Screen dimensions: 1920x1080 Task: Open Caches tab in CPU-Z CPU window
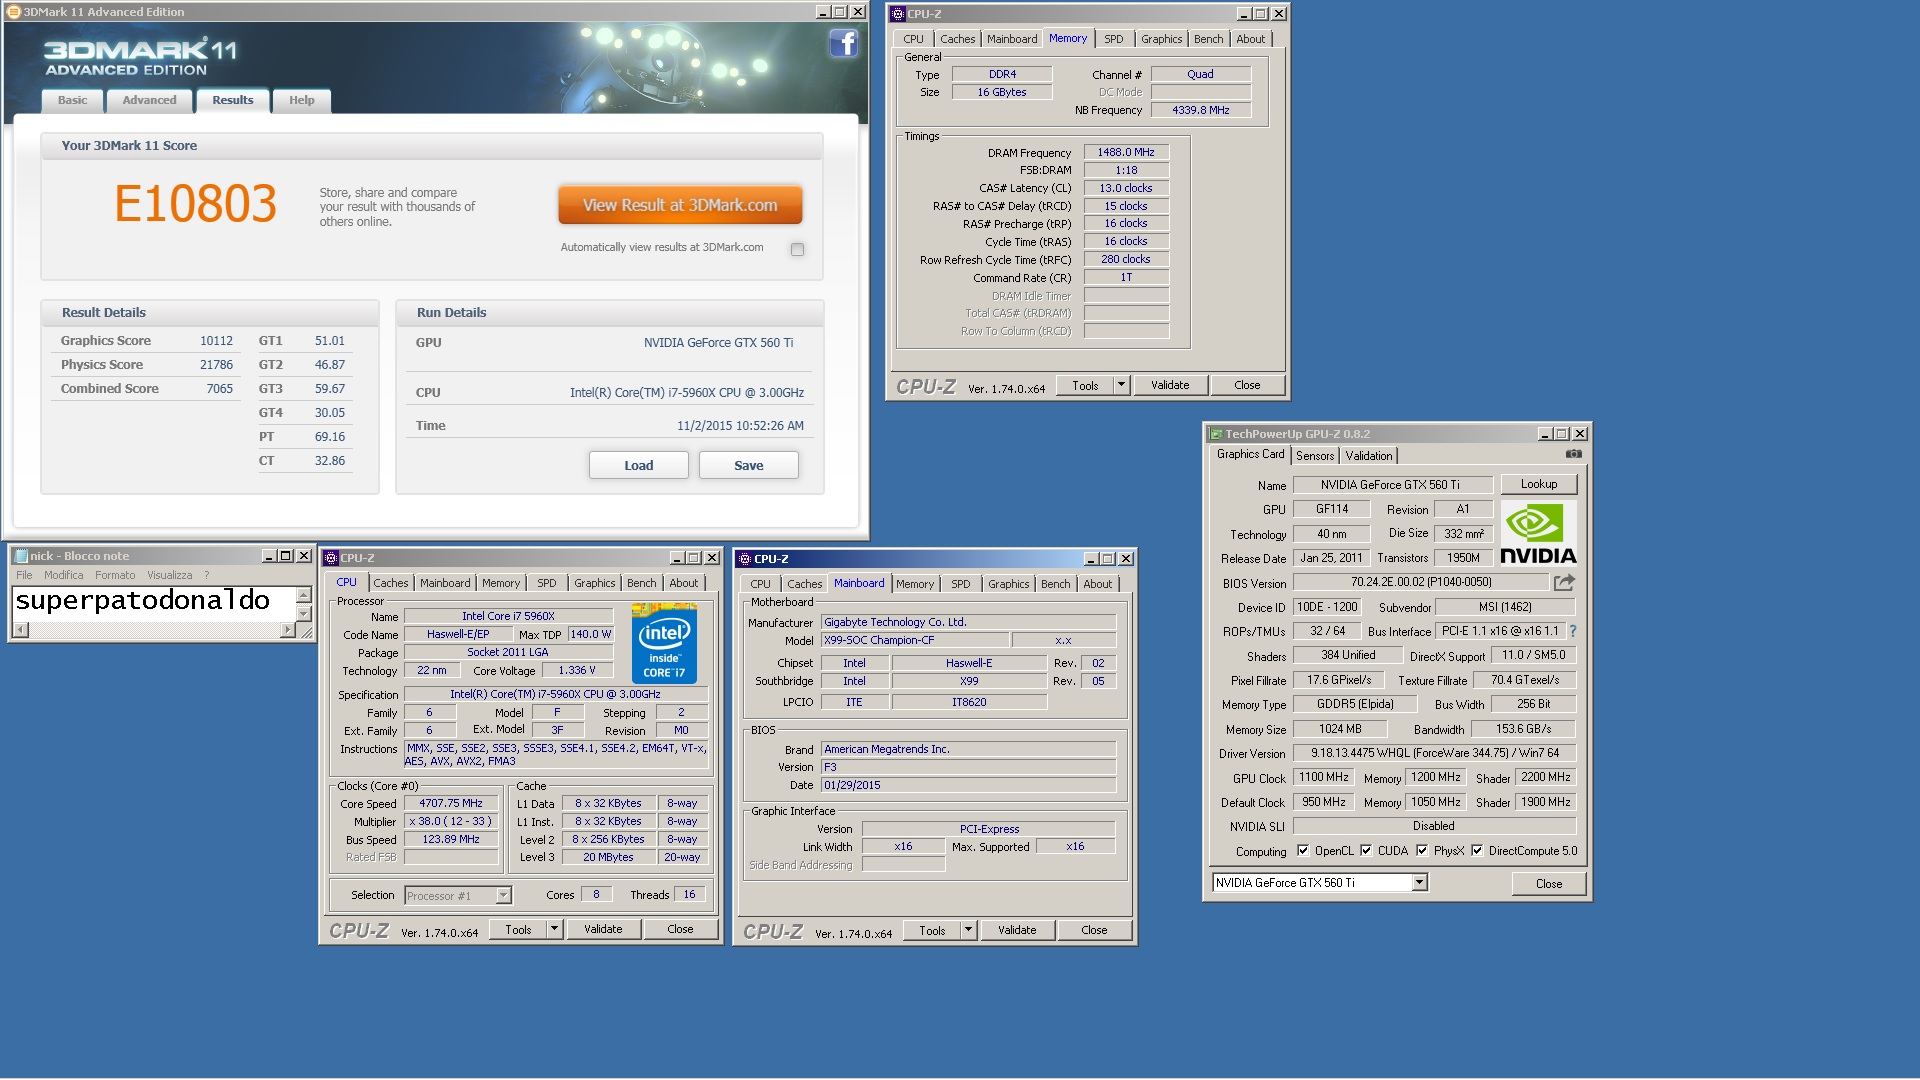(391, 583)
